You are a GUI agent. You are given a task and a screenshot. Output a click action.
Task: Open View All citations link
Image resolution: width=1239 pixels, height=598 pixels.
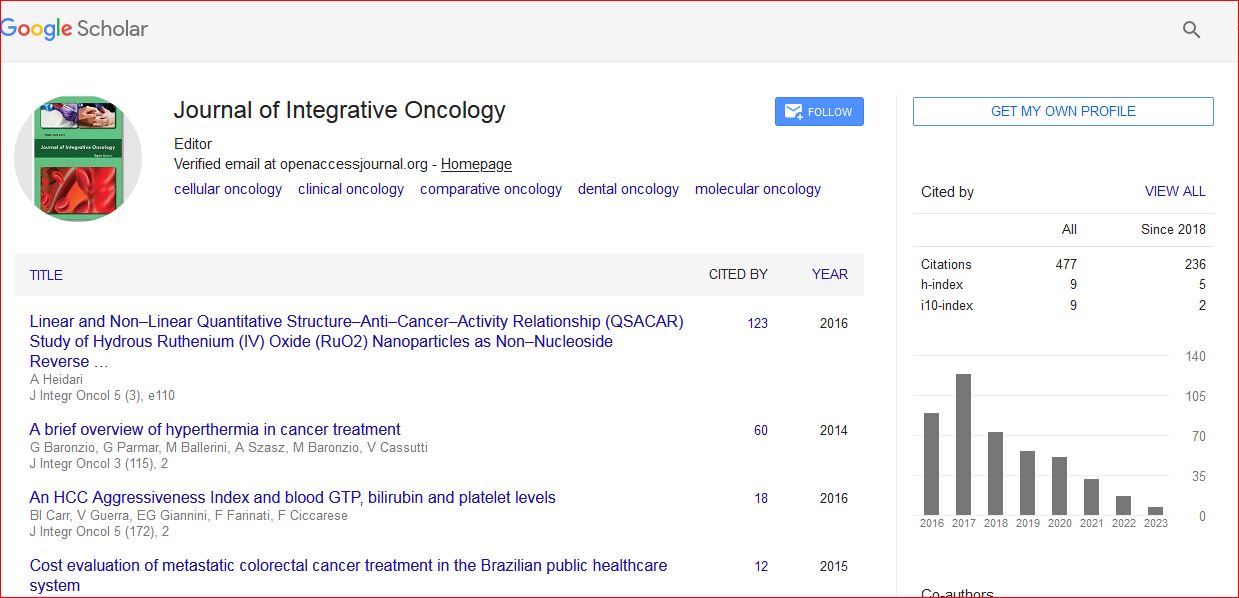(x=1175, y=191)
